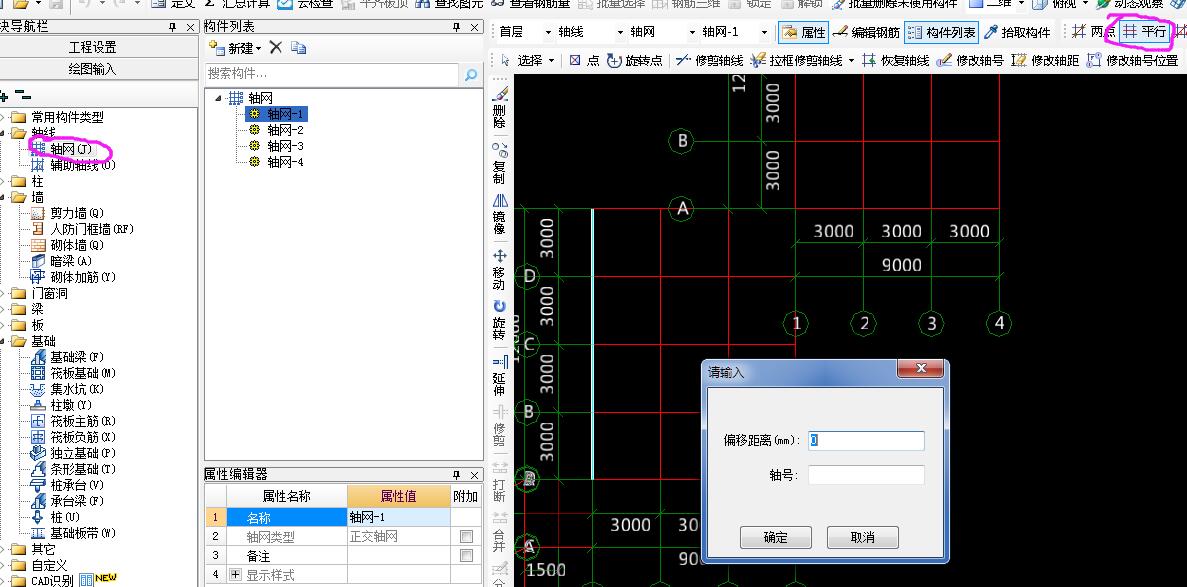Select the 延伸 (extend) tool
The height and width of the screenshot is (587, 1187).
pyautogui.click(x=500, y=376)
